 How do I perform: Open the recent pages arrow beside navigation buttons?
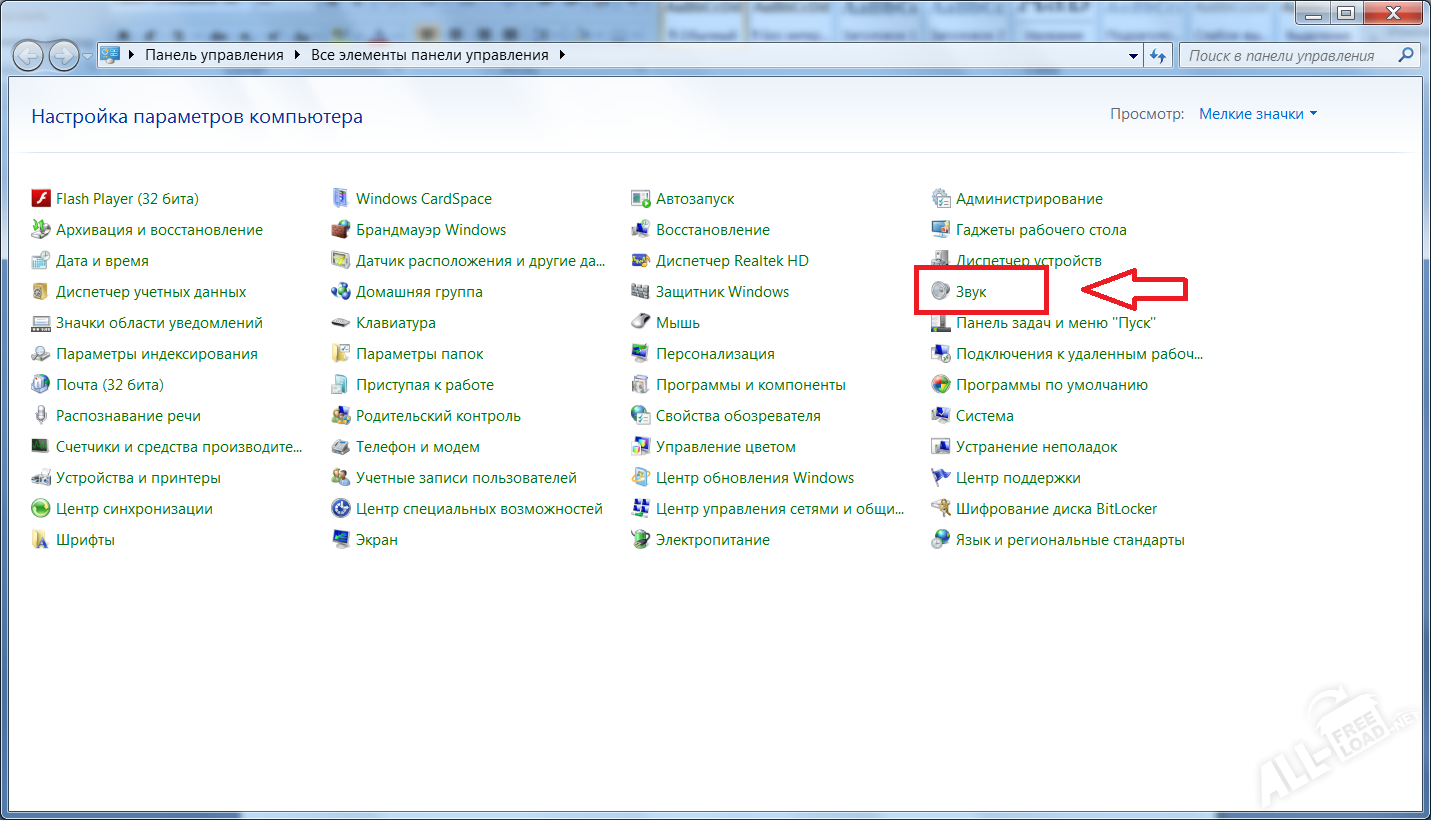point(88,56)
